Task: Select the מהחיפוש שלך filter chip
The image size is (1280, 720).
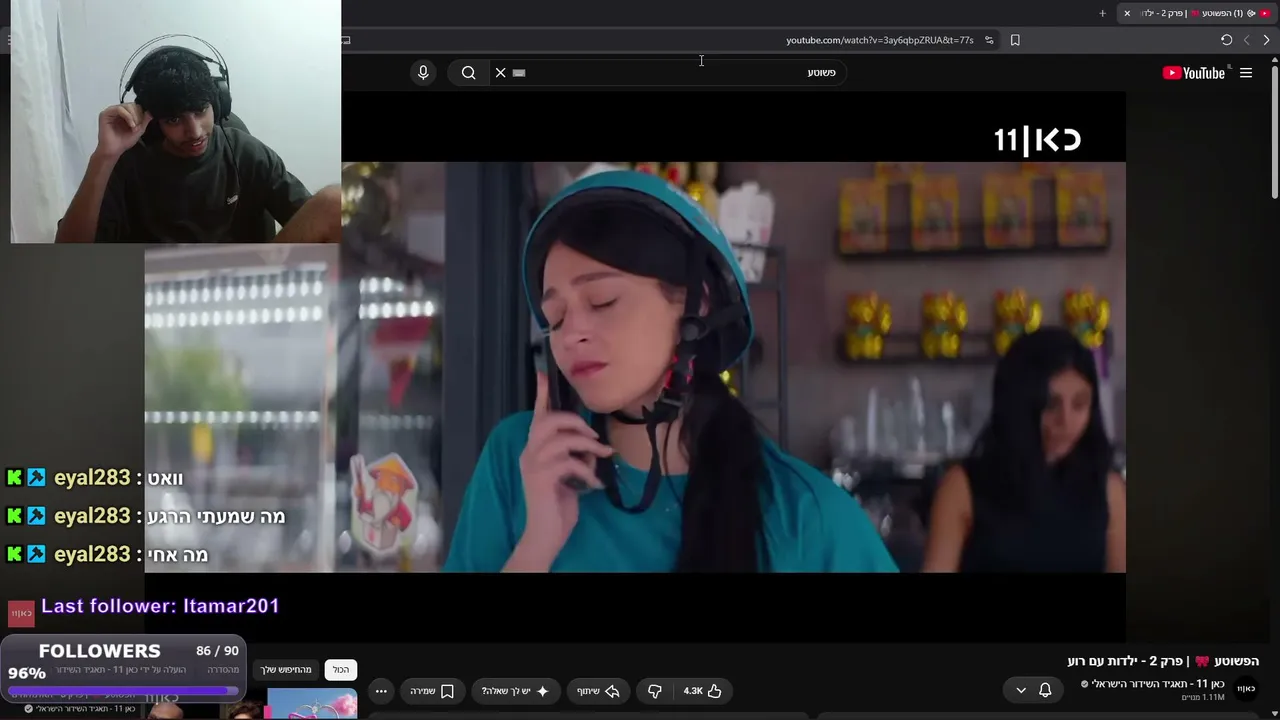Action: 287,669
